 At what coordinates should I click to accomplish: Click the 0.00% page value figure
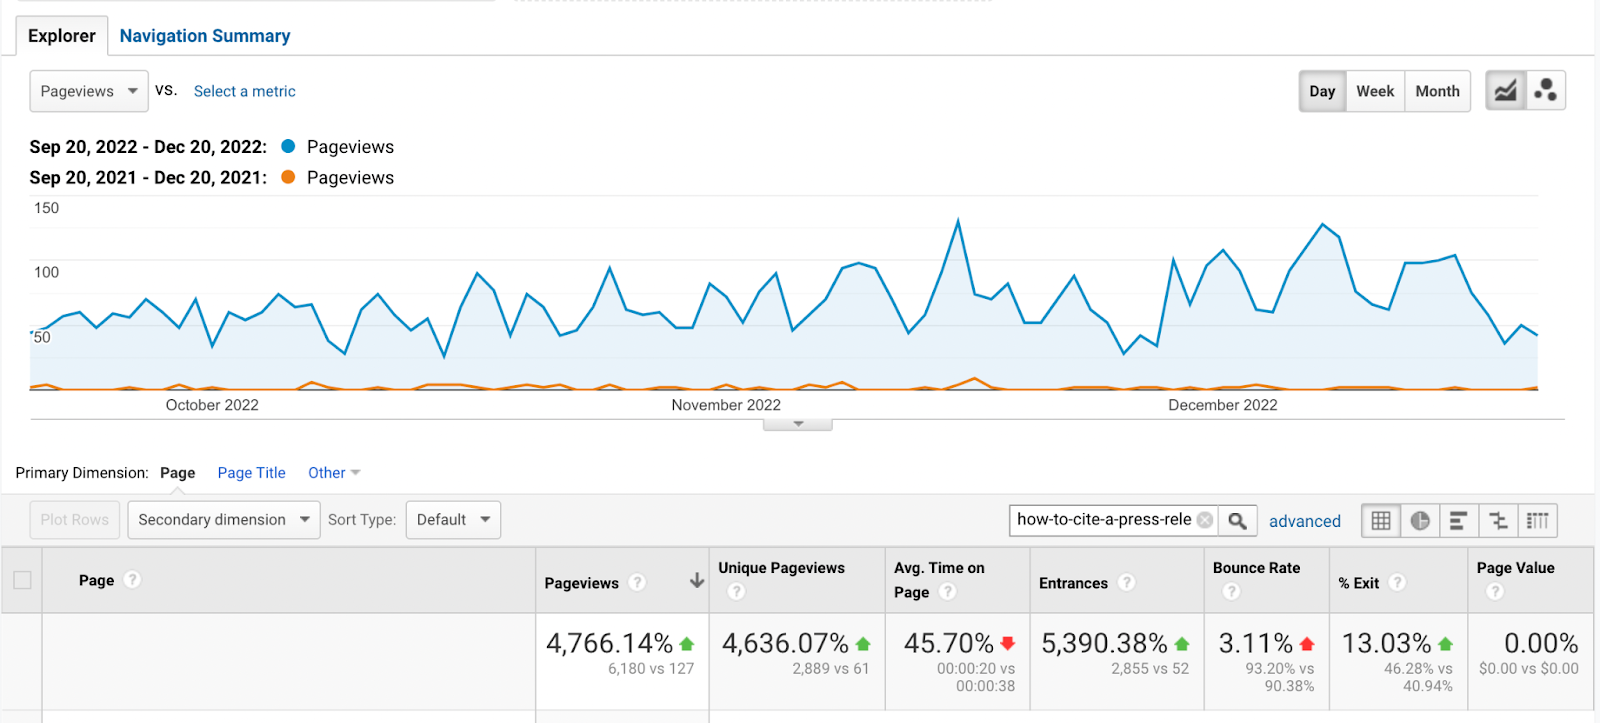tap(1541, 643)
